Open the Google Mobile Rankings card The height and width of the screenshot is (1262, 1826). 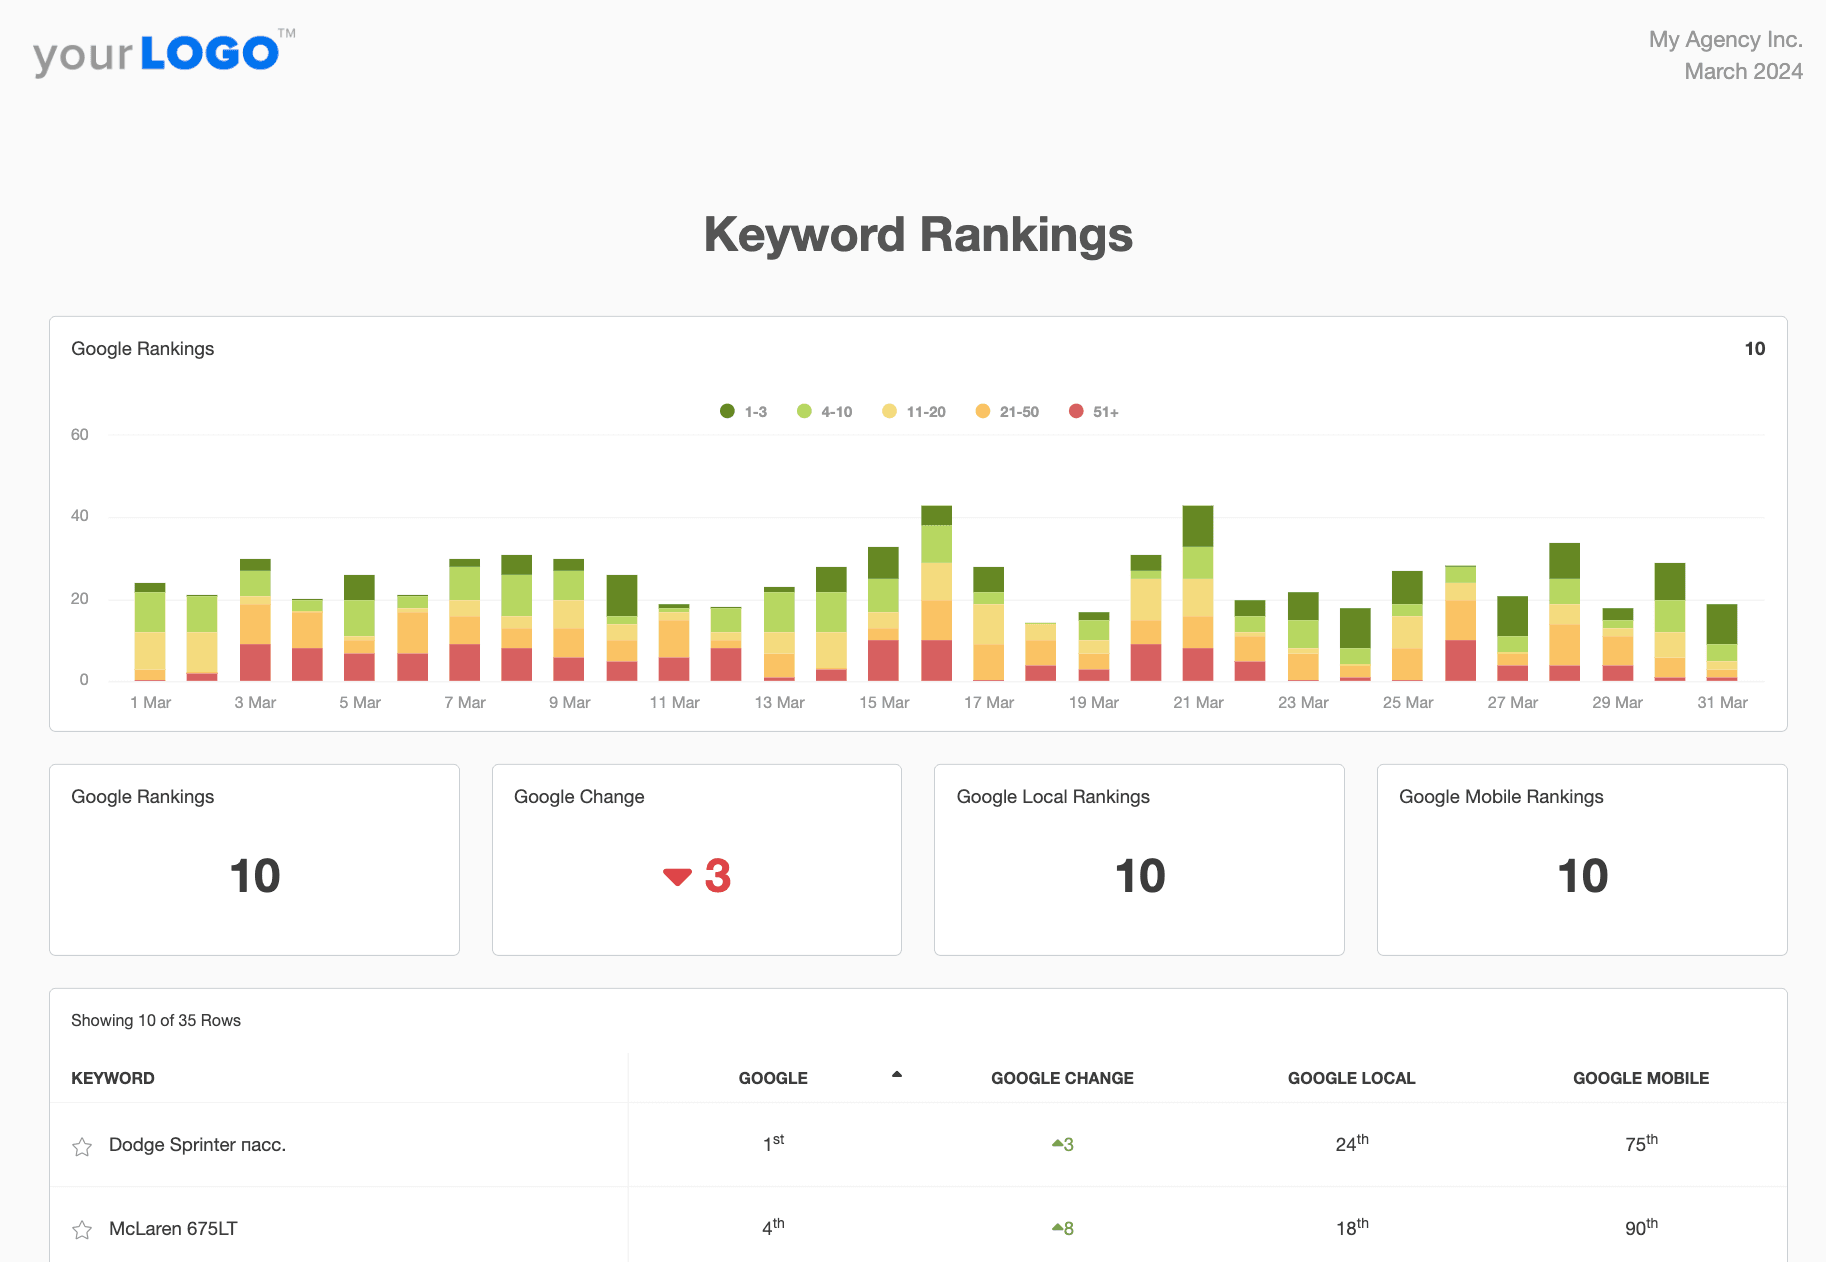click(1581, 859)
